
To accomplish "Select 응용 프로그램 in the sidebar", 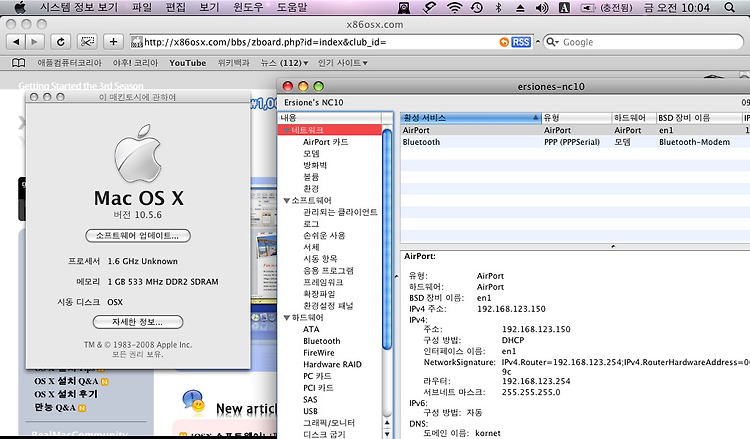I will click(x=328, y=271).
